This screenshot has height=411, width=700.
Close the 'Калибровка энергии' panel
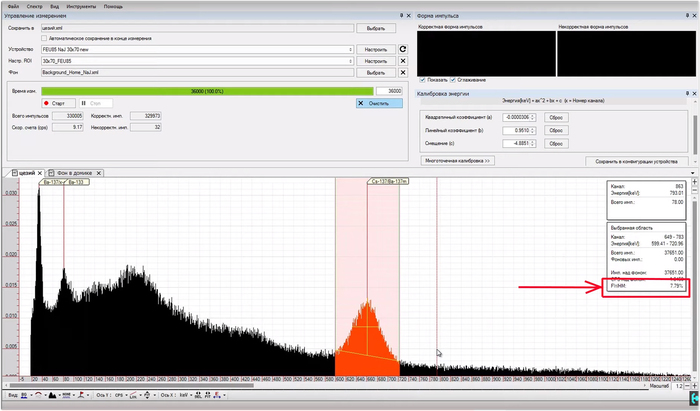(x=693, y=95)
